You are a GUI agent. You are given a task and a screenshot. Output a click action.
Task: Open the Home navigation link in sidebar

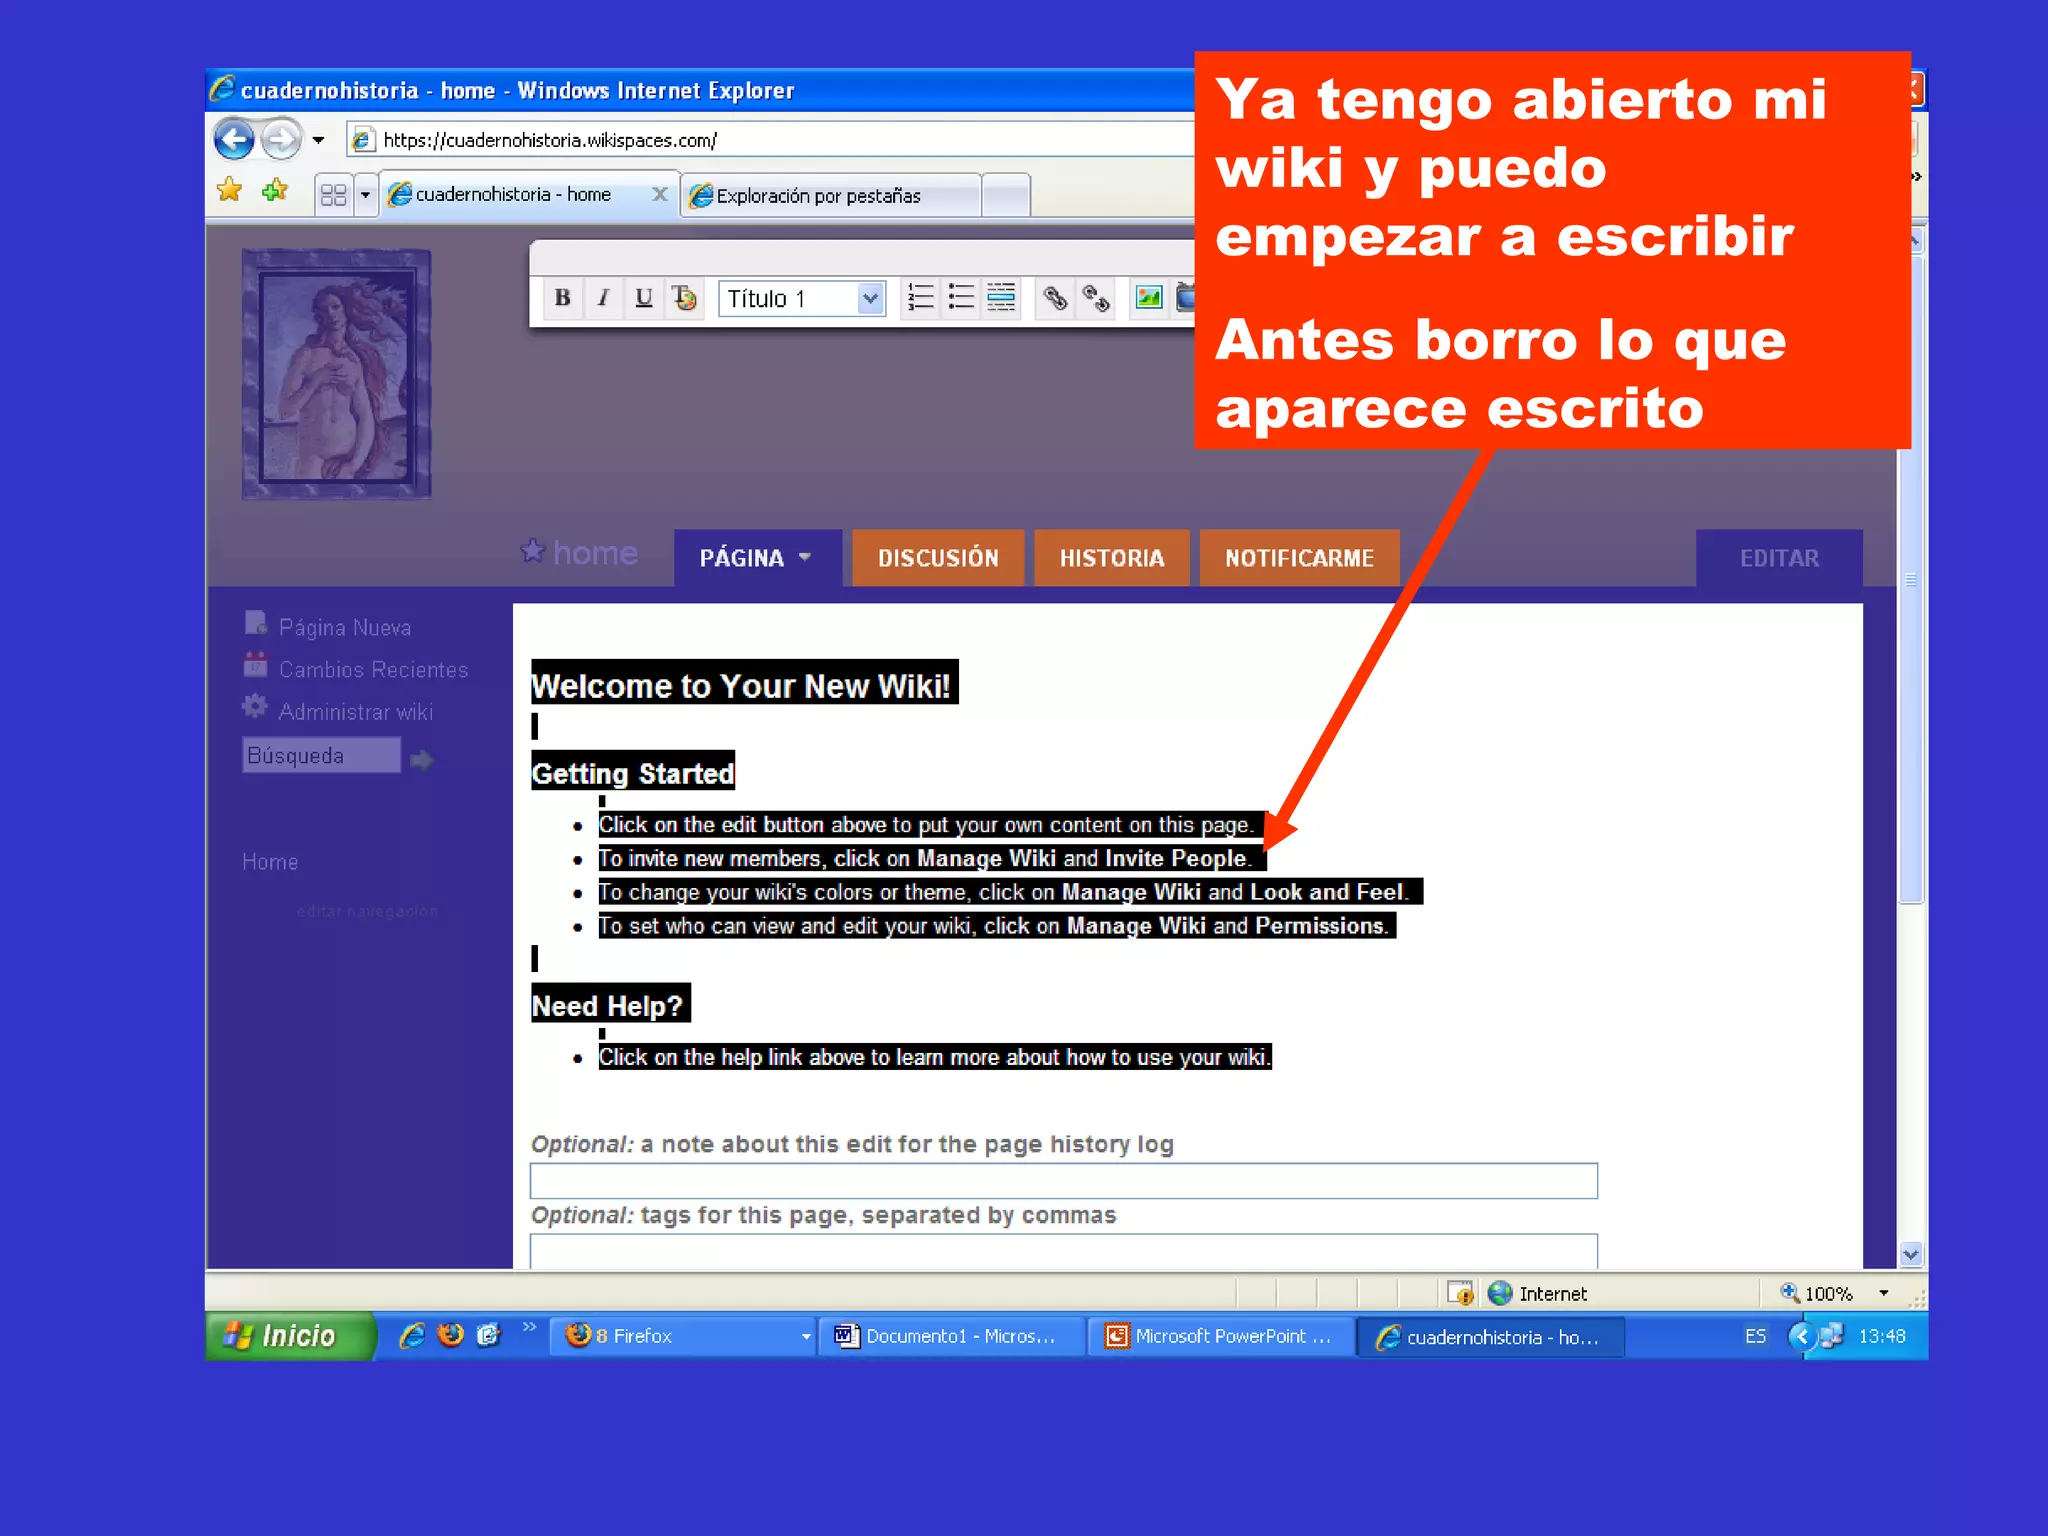pyautogui.click(x=270, y=861)
